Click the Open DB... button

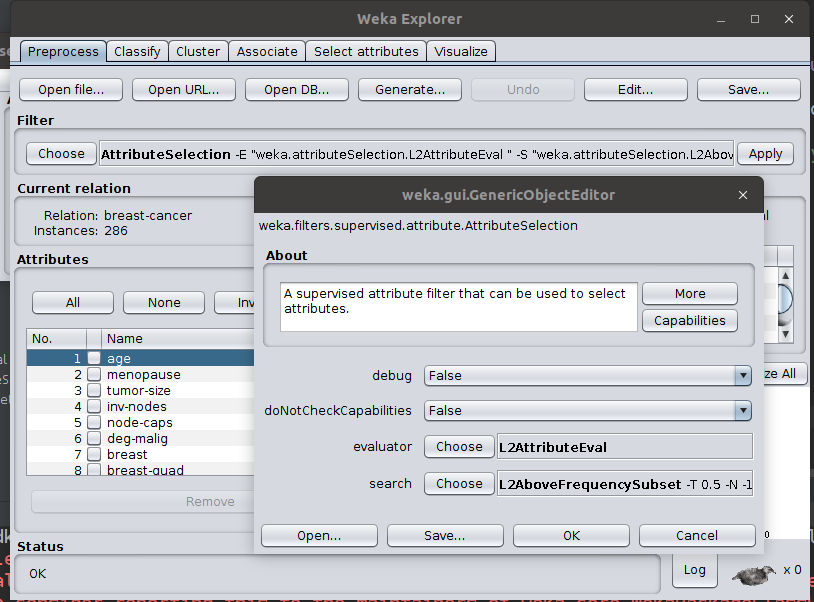(x=296, y=90)
